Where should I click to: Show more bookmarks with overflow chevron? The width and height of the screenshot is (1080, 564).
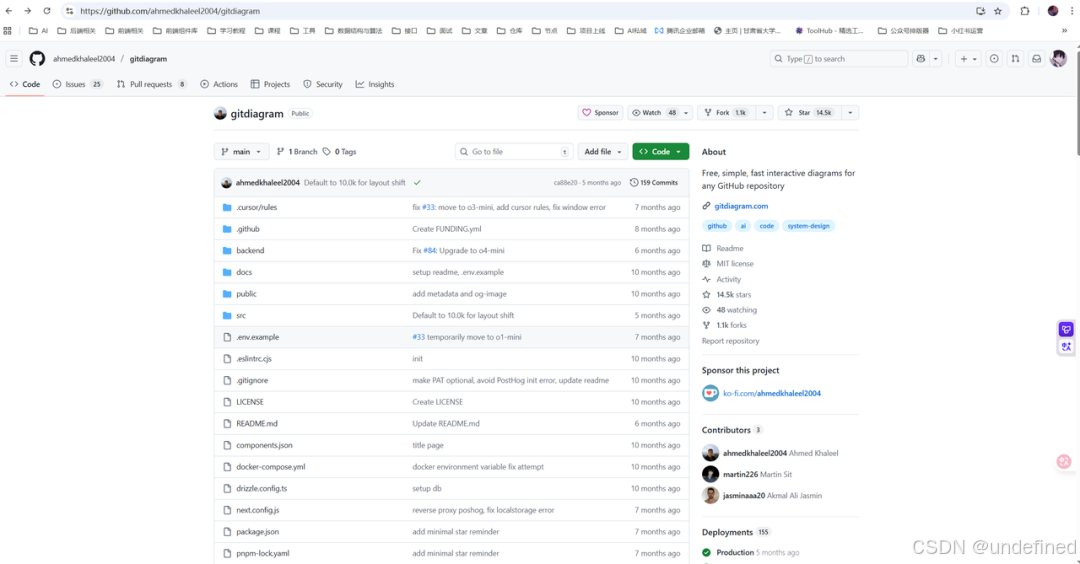[1065, 30]
